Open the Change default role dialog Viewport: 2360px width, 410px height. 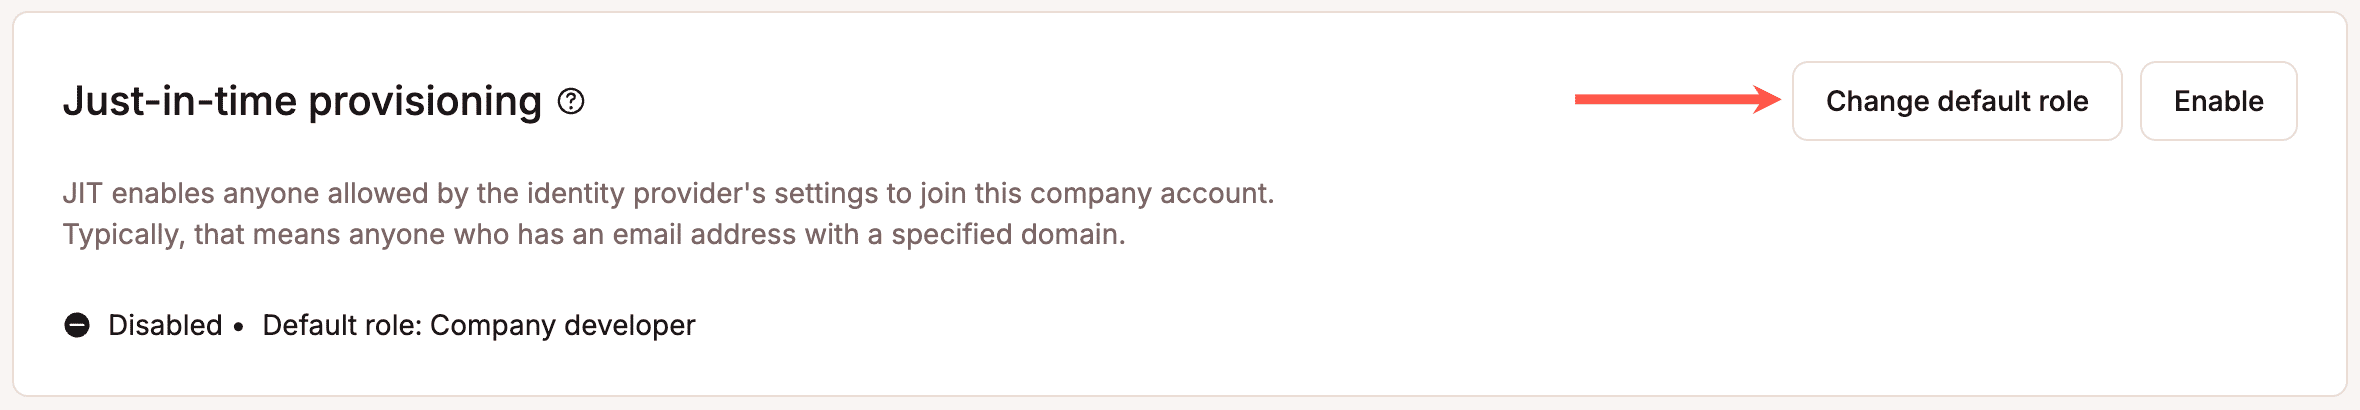[1956, 101]
